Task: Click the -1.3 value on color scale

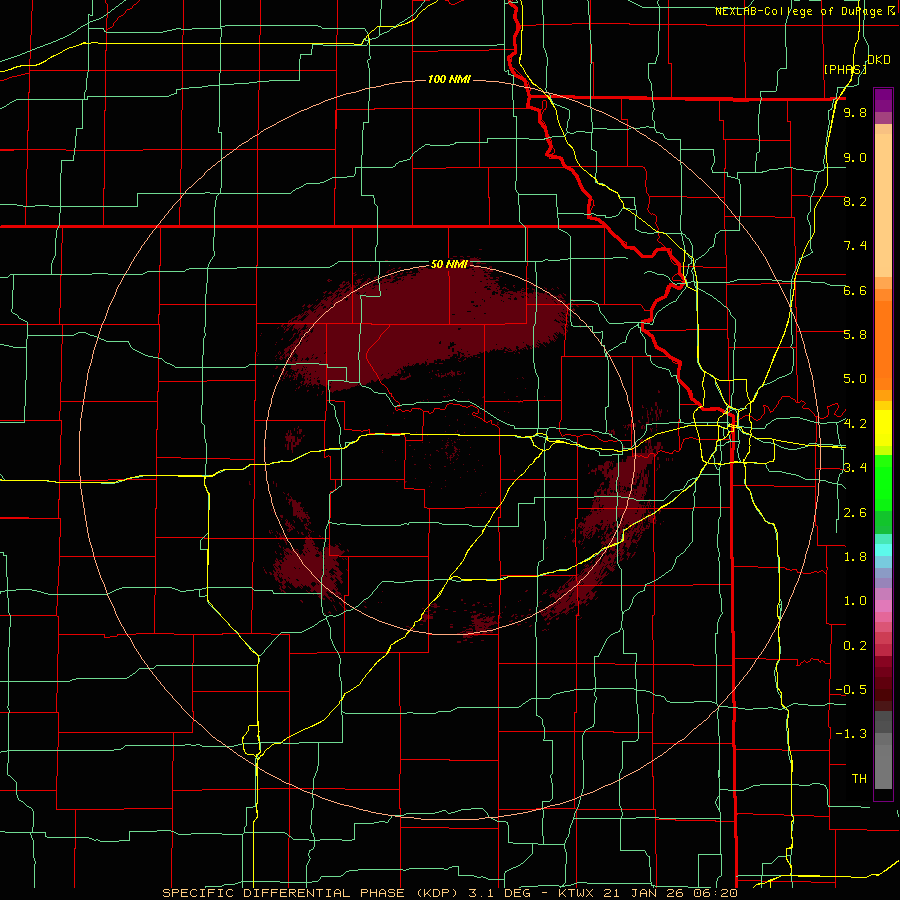Action: click(x=851, y=734)
